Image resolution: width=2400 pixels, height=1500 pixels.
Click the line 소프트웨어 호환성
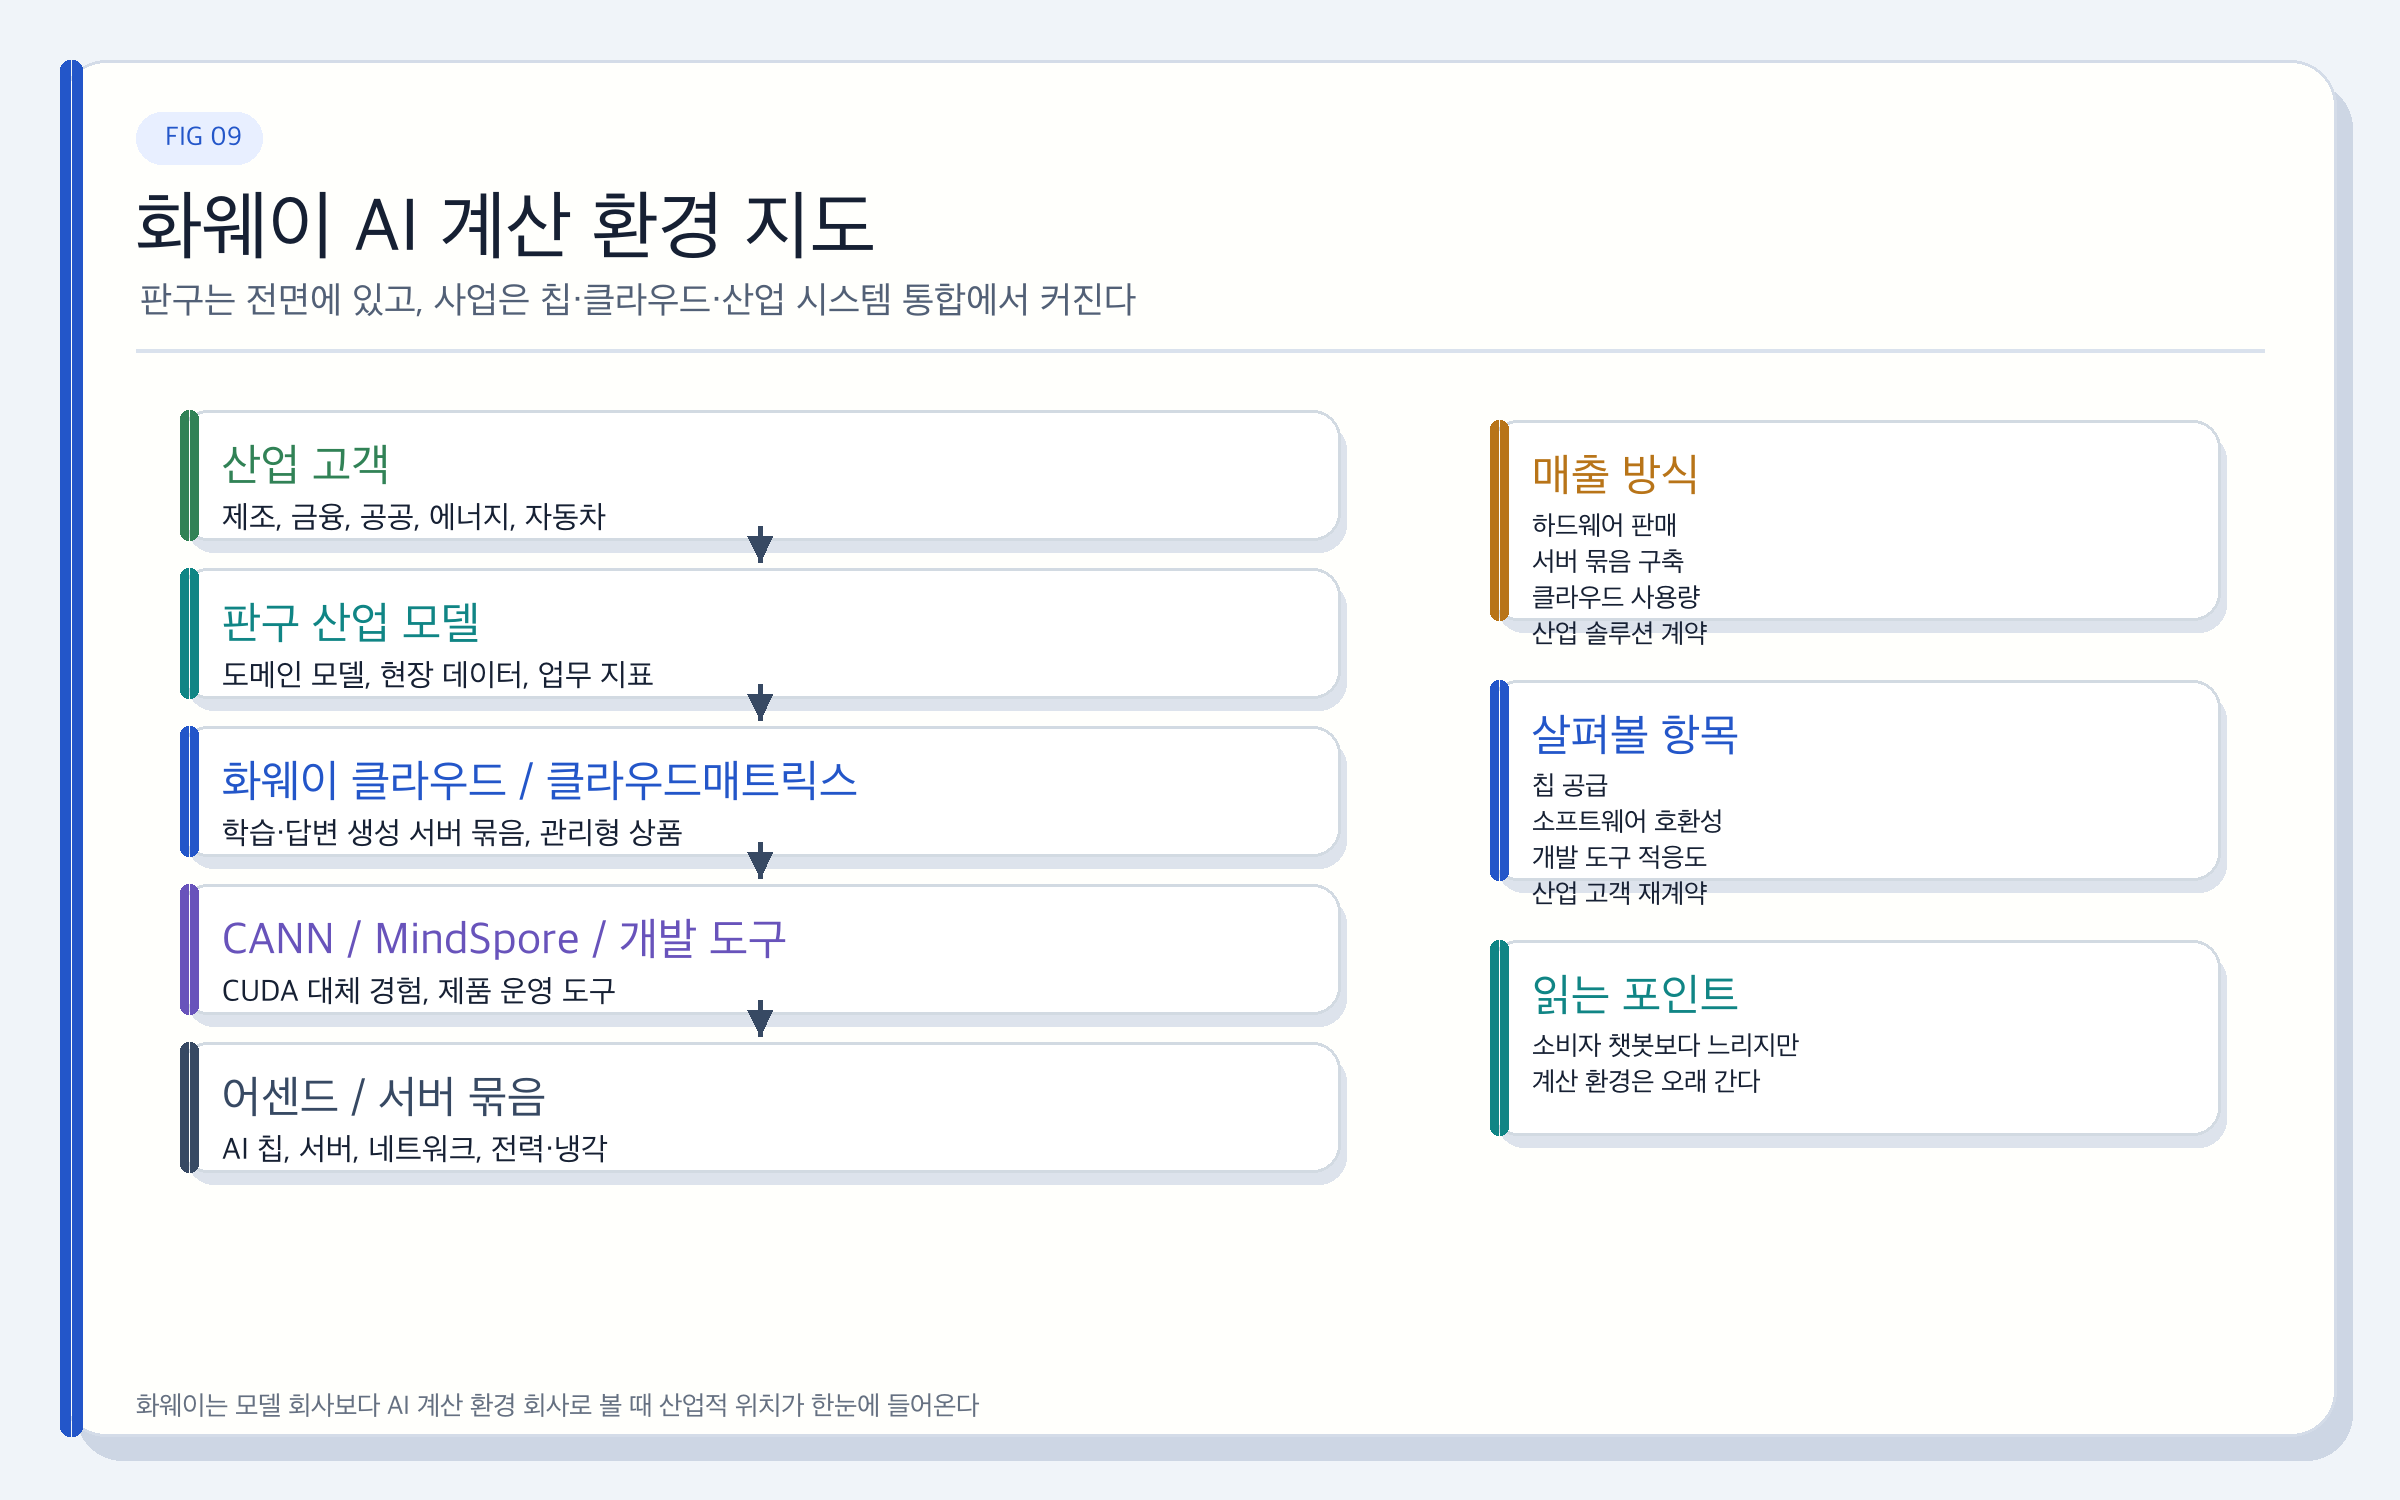(1627, 821)
